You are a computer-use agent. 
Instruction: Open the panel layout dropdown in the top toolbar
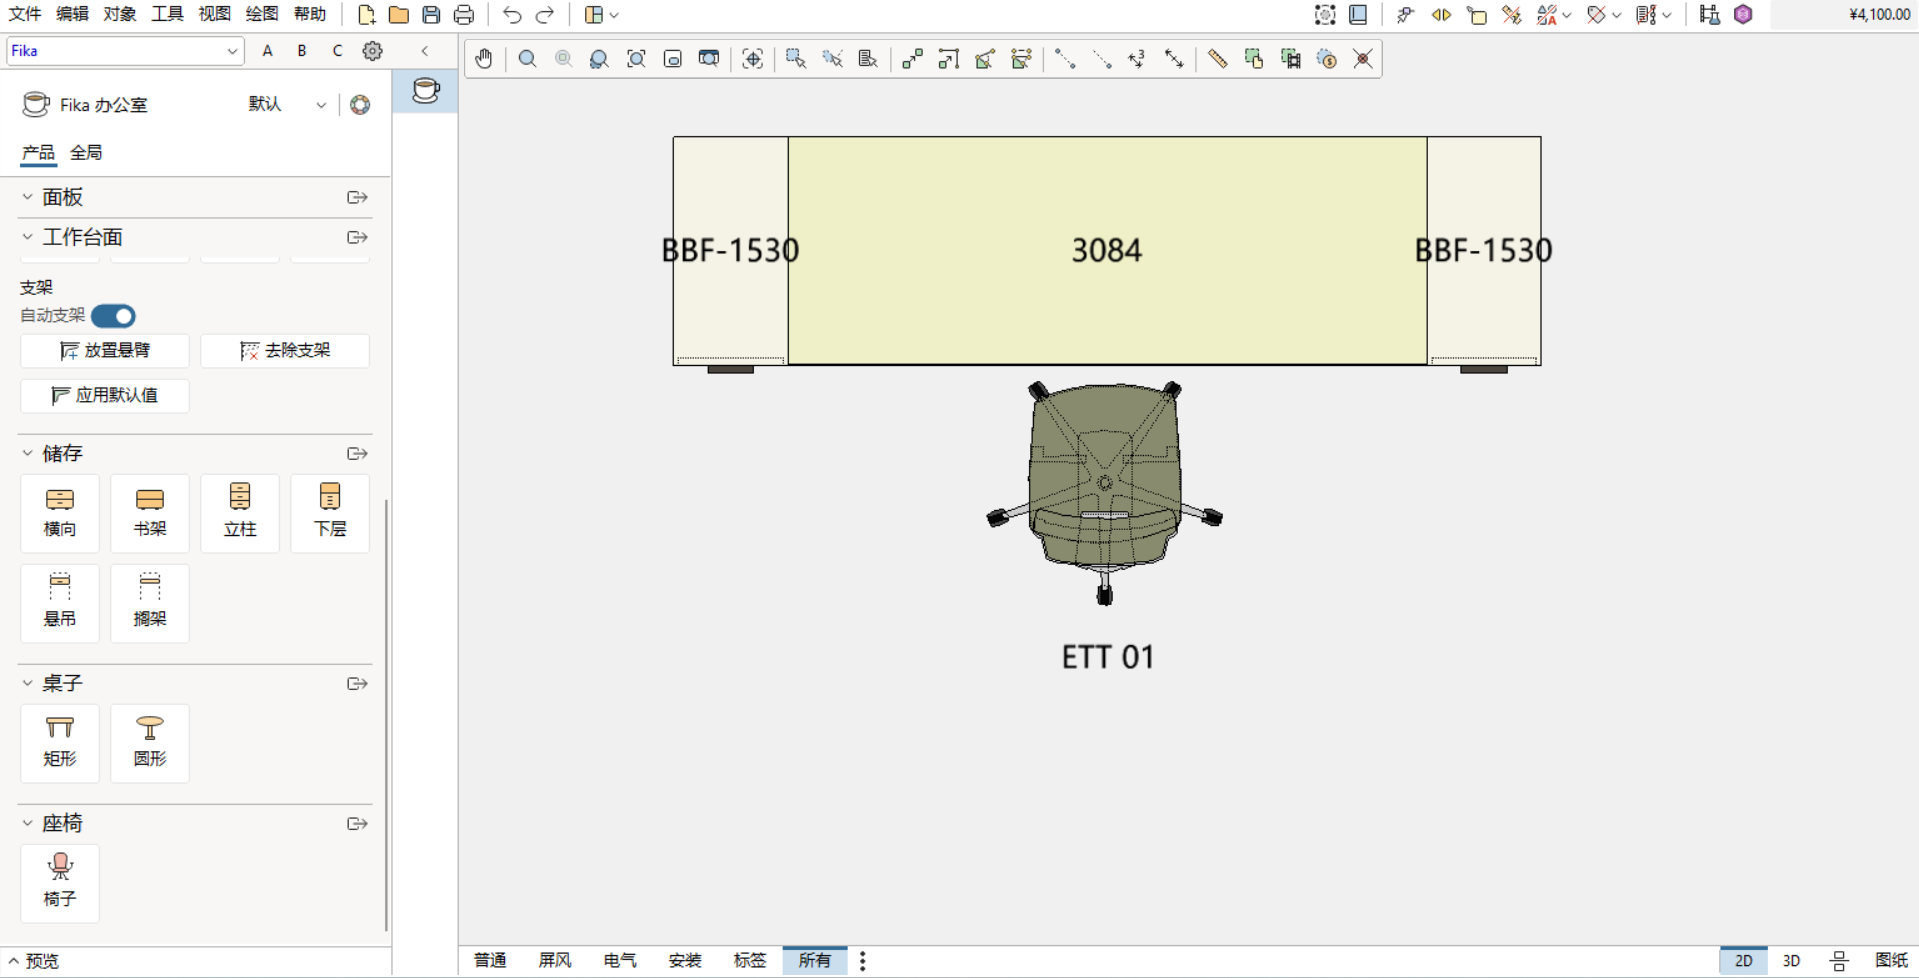[x=601, y=15]
